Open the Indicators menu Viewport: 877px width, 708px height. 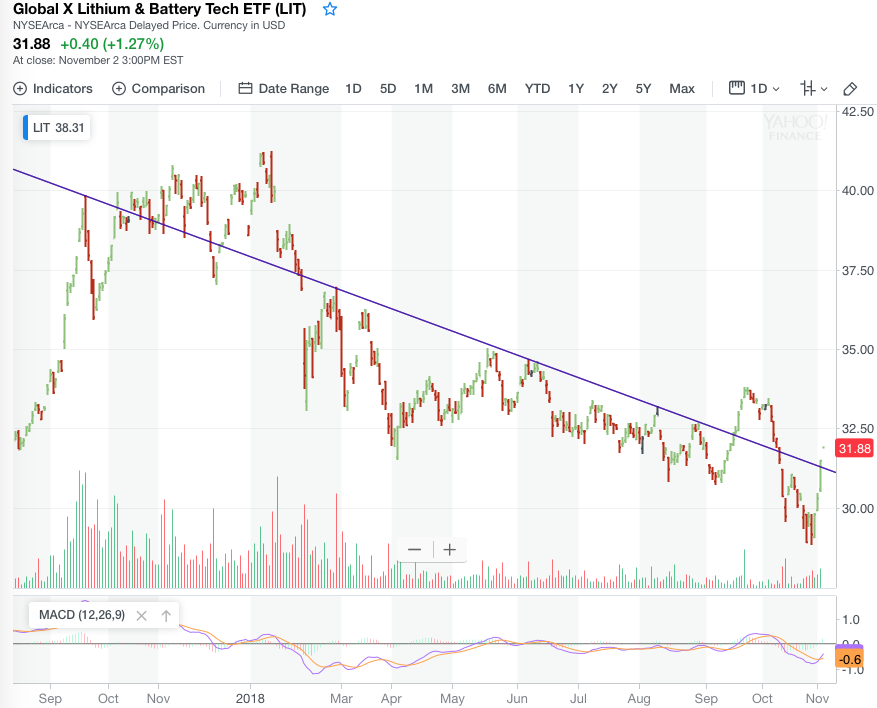53,88
